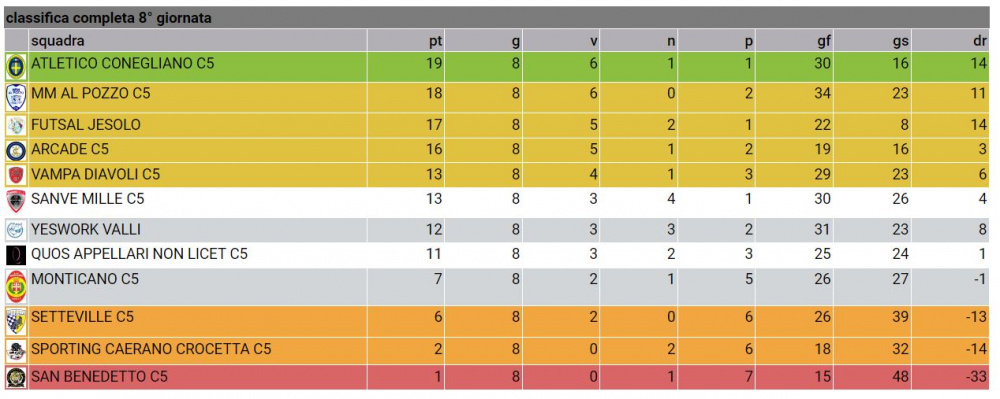Select the 'dr' goal difference column header
Image resolution: width=1000 pixels, height=399 pixels.
coord(981,41)
